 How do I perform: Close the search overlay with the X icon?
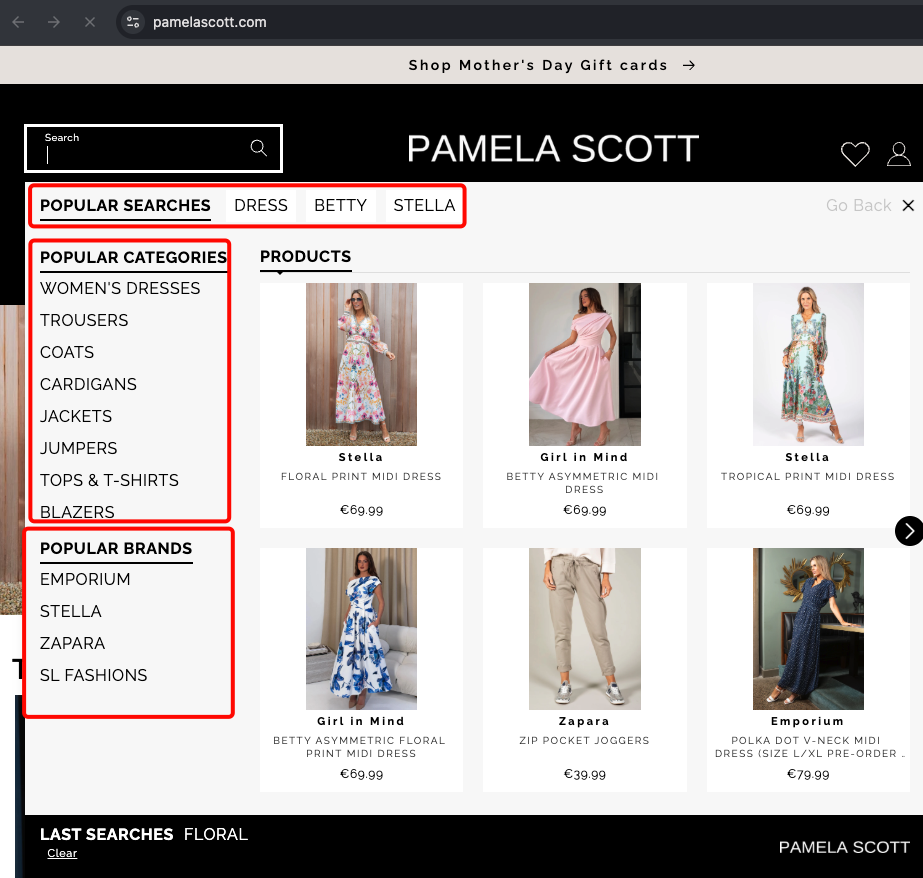click(908, 205)
